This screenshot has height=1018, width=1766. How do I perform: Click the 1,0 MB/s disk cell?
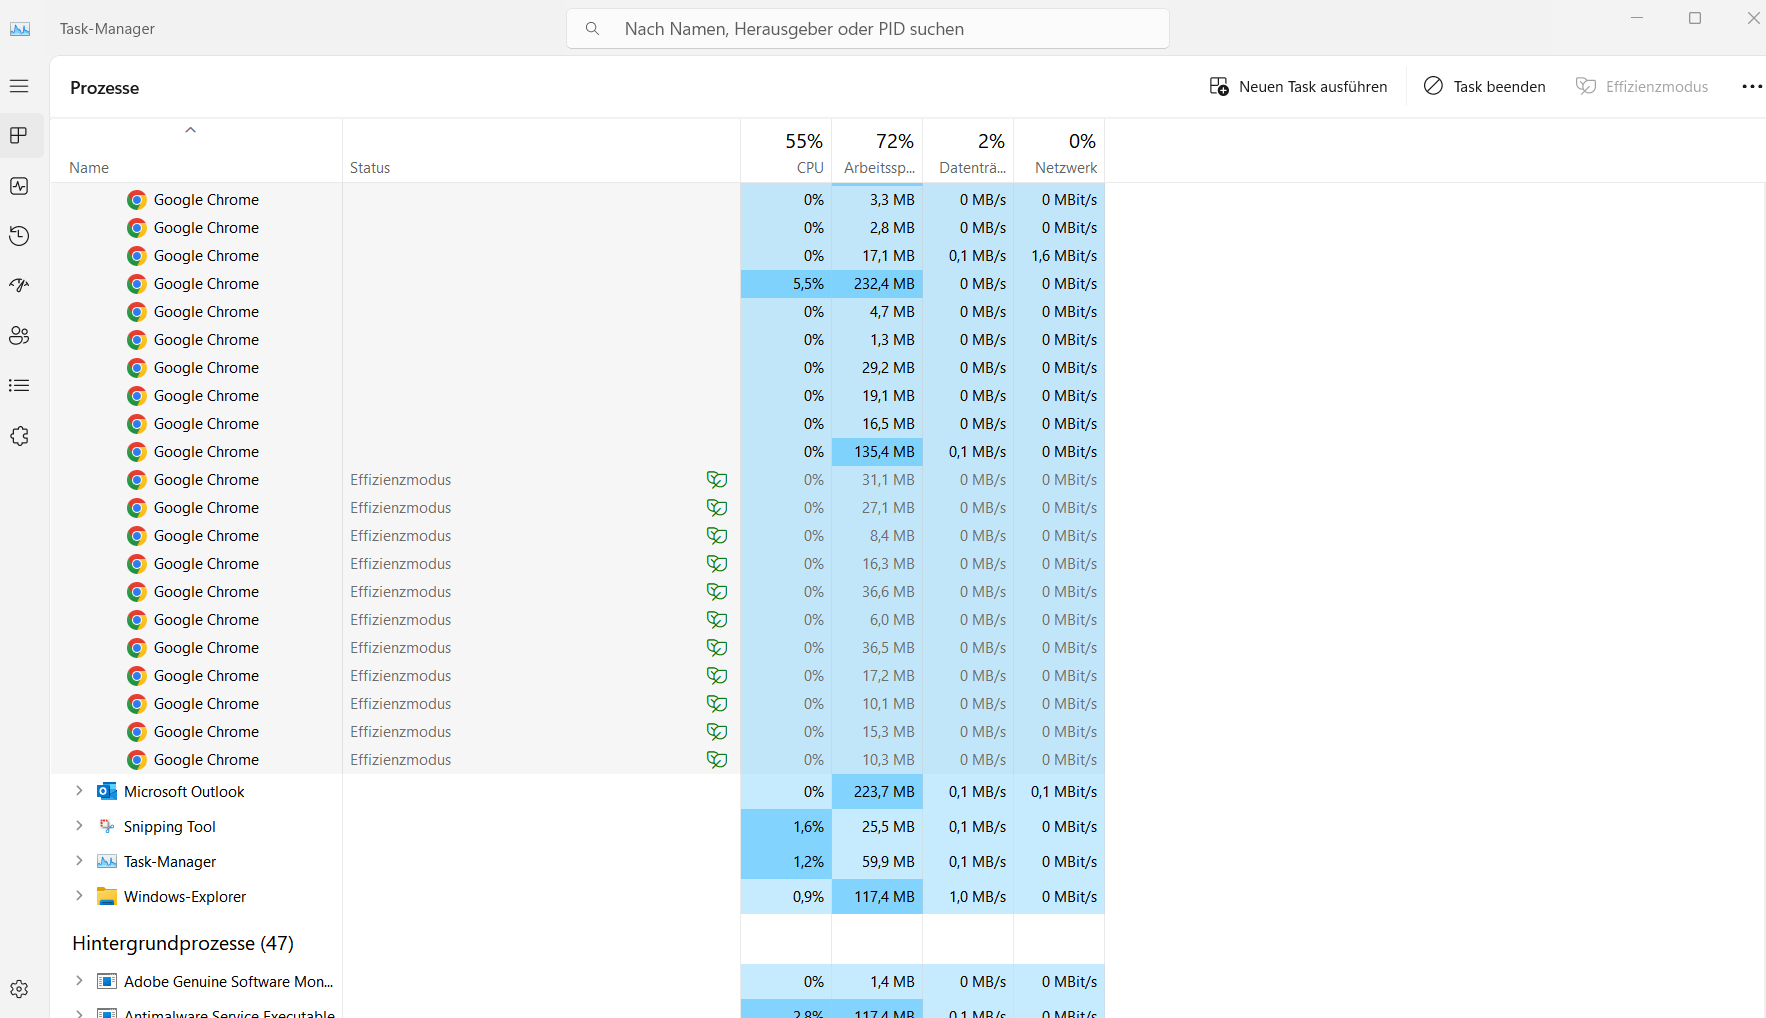pos(968,897)
